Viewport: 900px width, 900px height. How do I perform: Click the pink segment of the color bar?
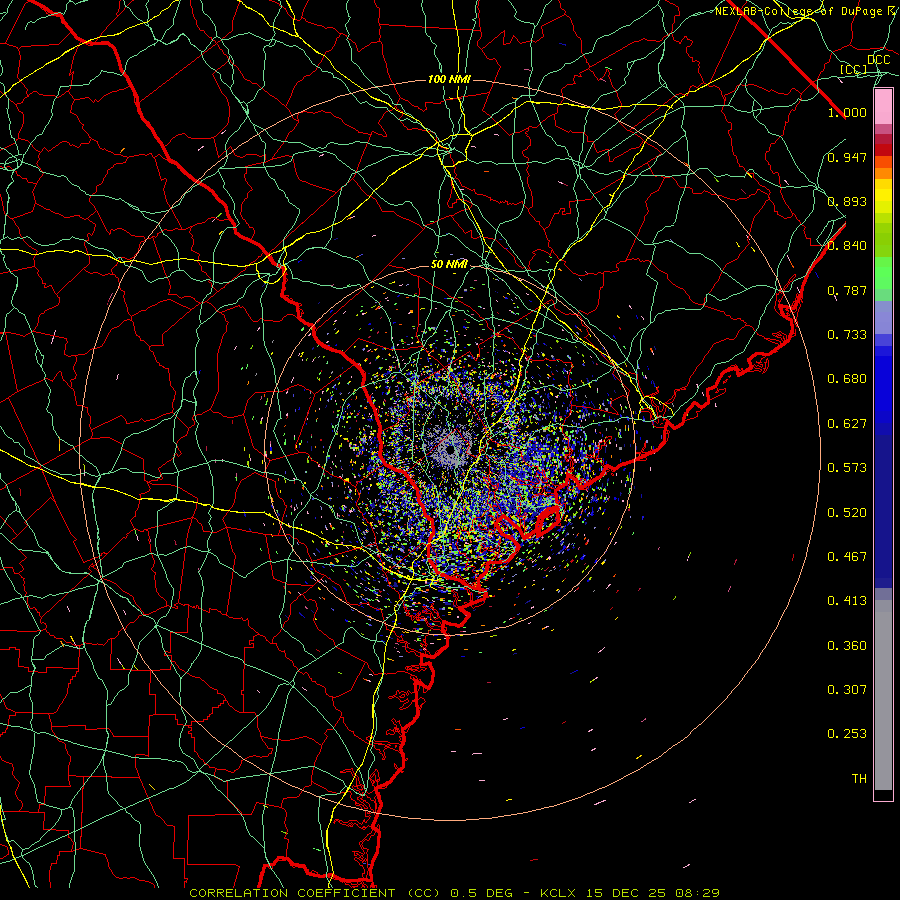coord(883,107)
